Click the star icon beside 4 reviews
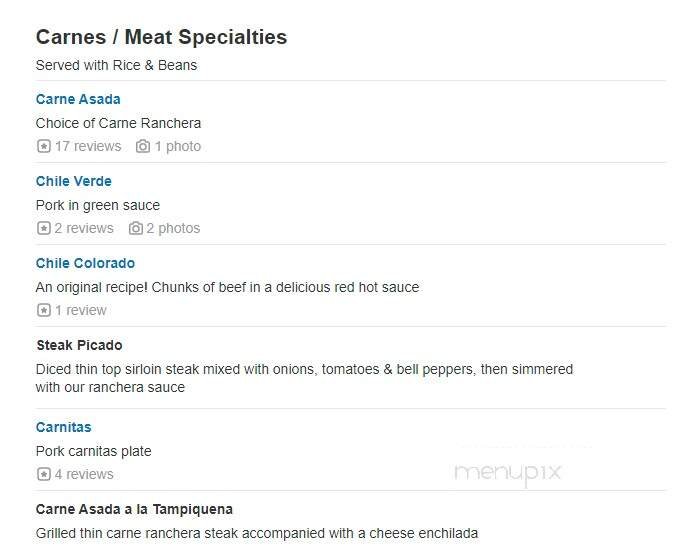The width and height of the screenshot is (687, 555). click(x=43, y=474)
